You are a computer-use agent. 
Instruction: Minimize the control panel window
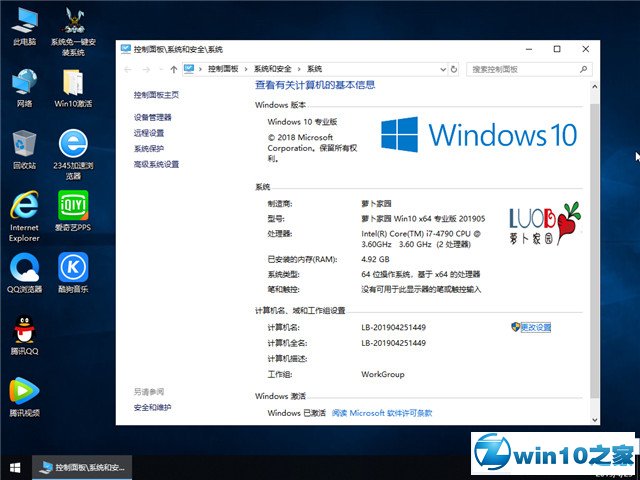529,49
